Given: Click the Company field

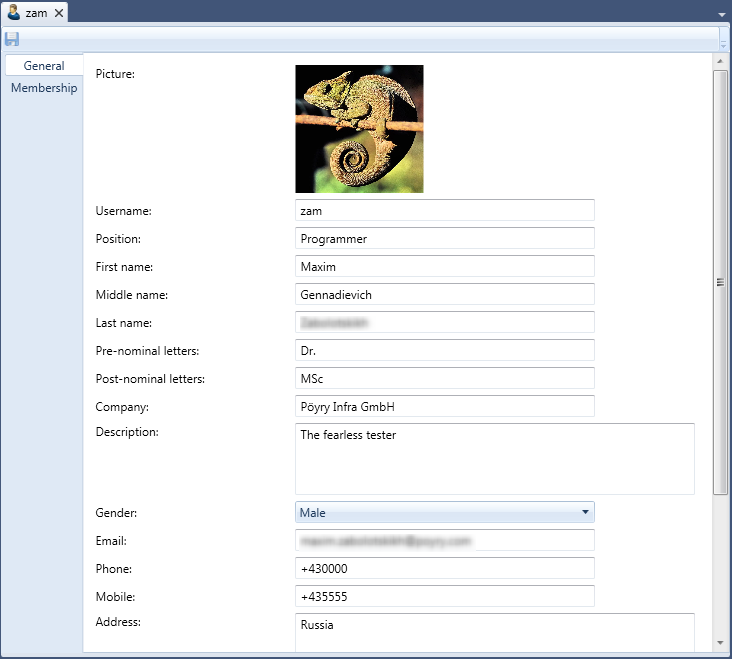Looking at the screenshot, I should click(x=445, y=407).
